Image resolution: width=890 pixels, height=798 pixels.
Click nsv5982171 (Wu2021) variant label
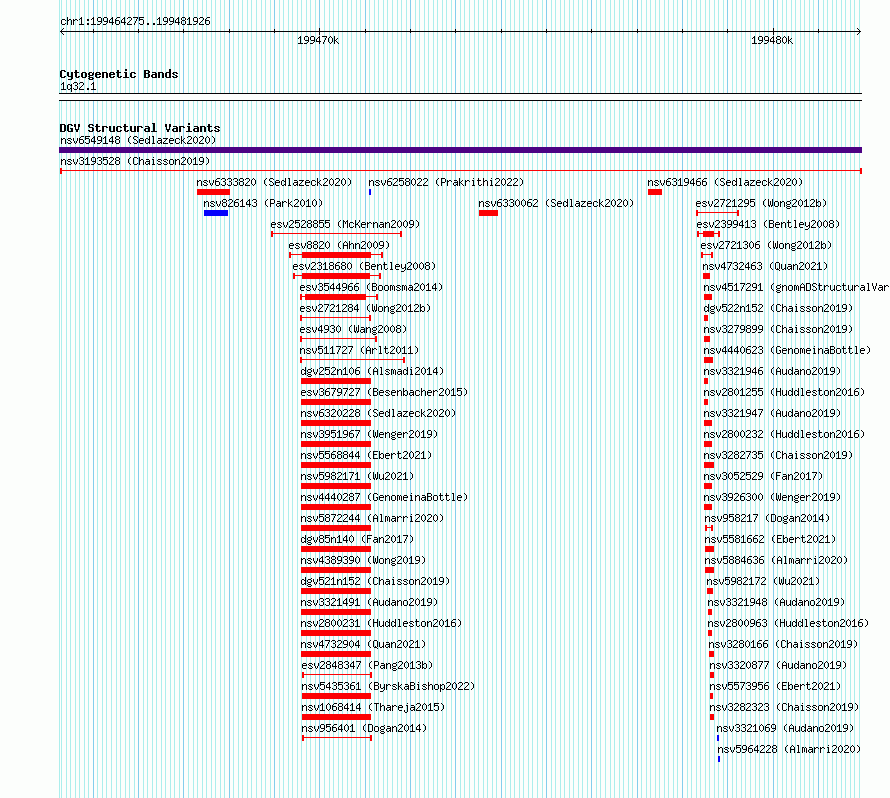357,476
